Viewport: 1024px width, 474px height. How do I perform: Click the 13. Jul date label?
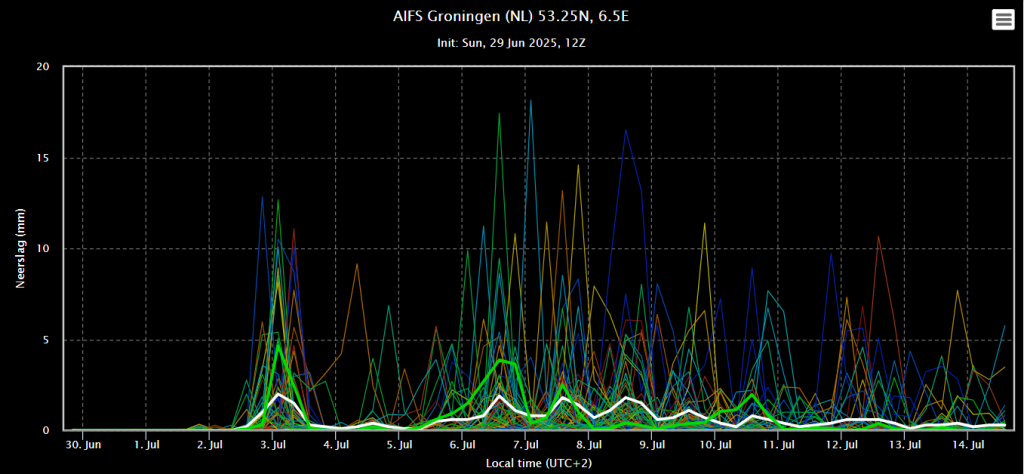(906, 445)
